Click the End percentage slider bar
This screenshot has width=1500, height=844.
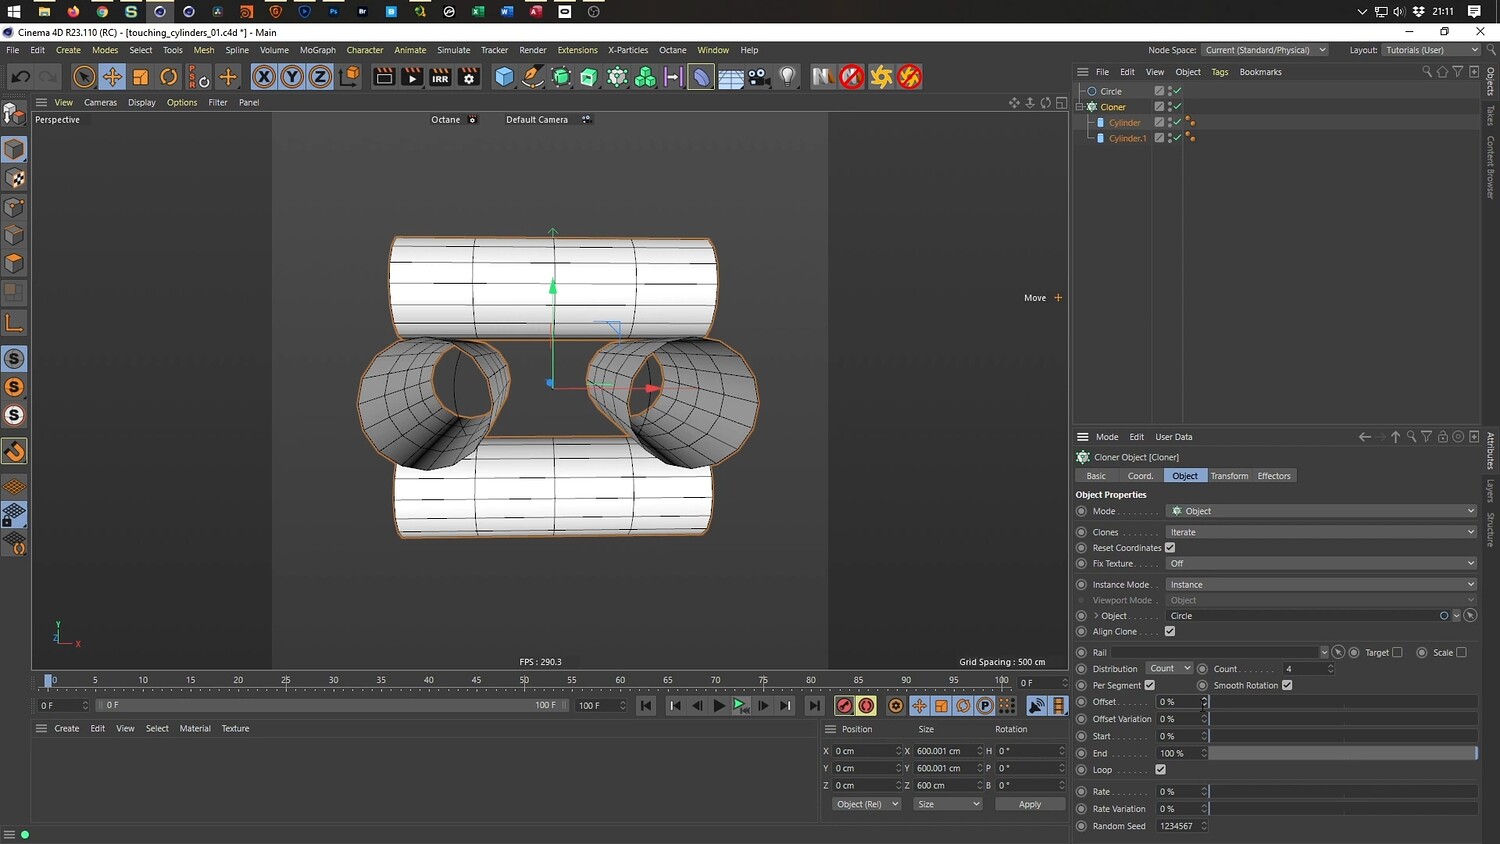pos(1342,753)
